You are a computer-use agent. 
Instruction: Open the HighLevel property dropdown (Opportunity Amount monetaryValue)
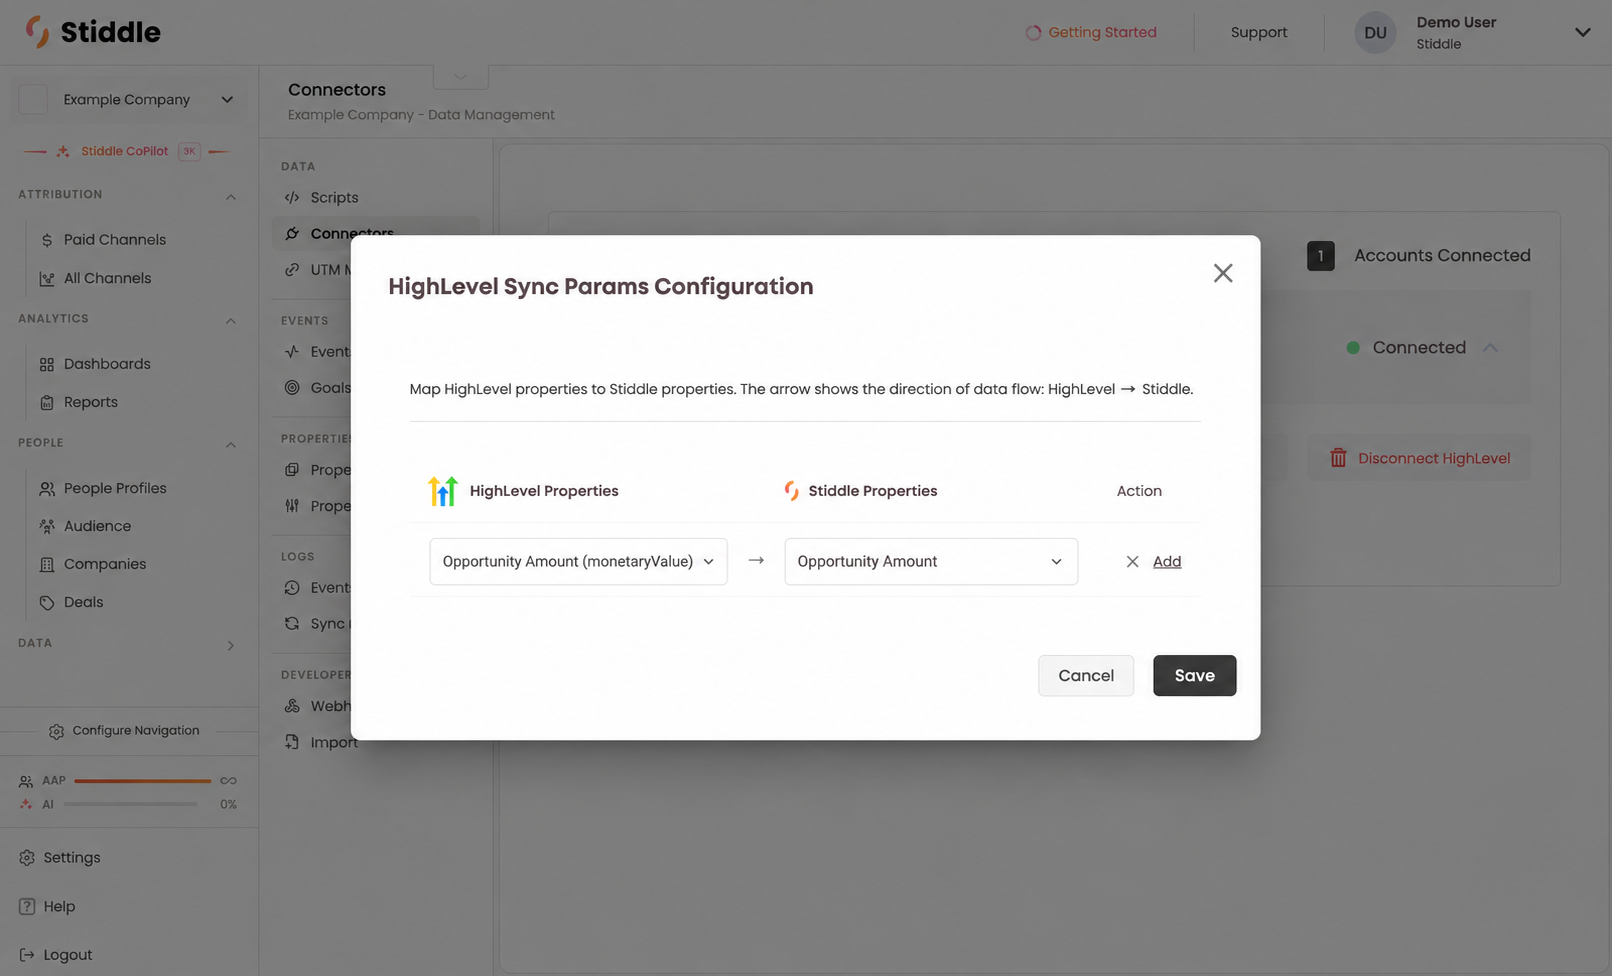(x=578, y=561)
